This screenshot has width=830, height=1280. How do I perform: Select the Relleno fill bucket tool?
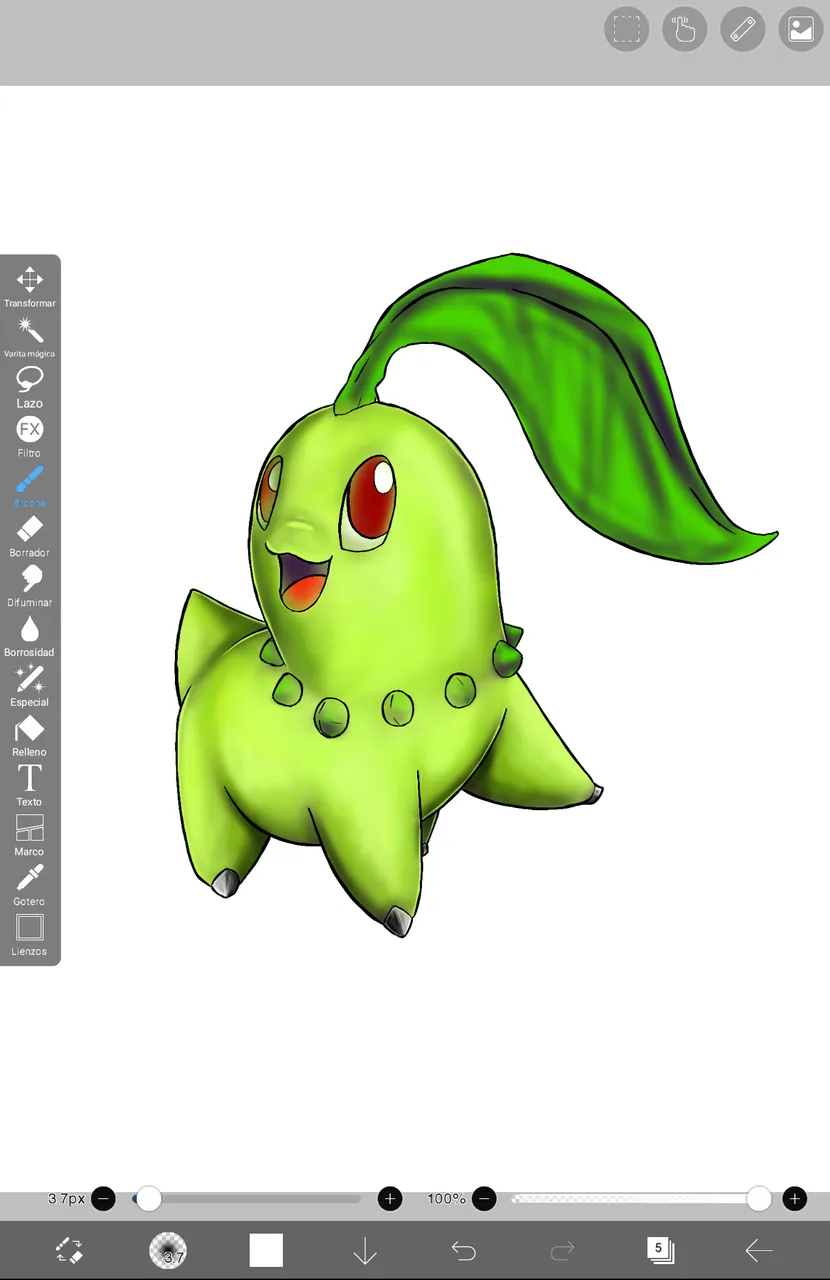(x=30, y=736)
